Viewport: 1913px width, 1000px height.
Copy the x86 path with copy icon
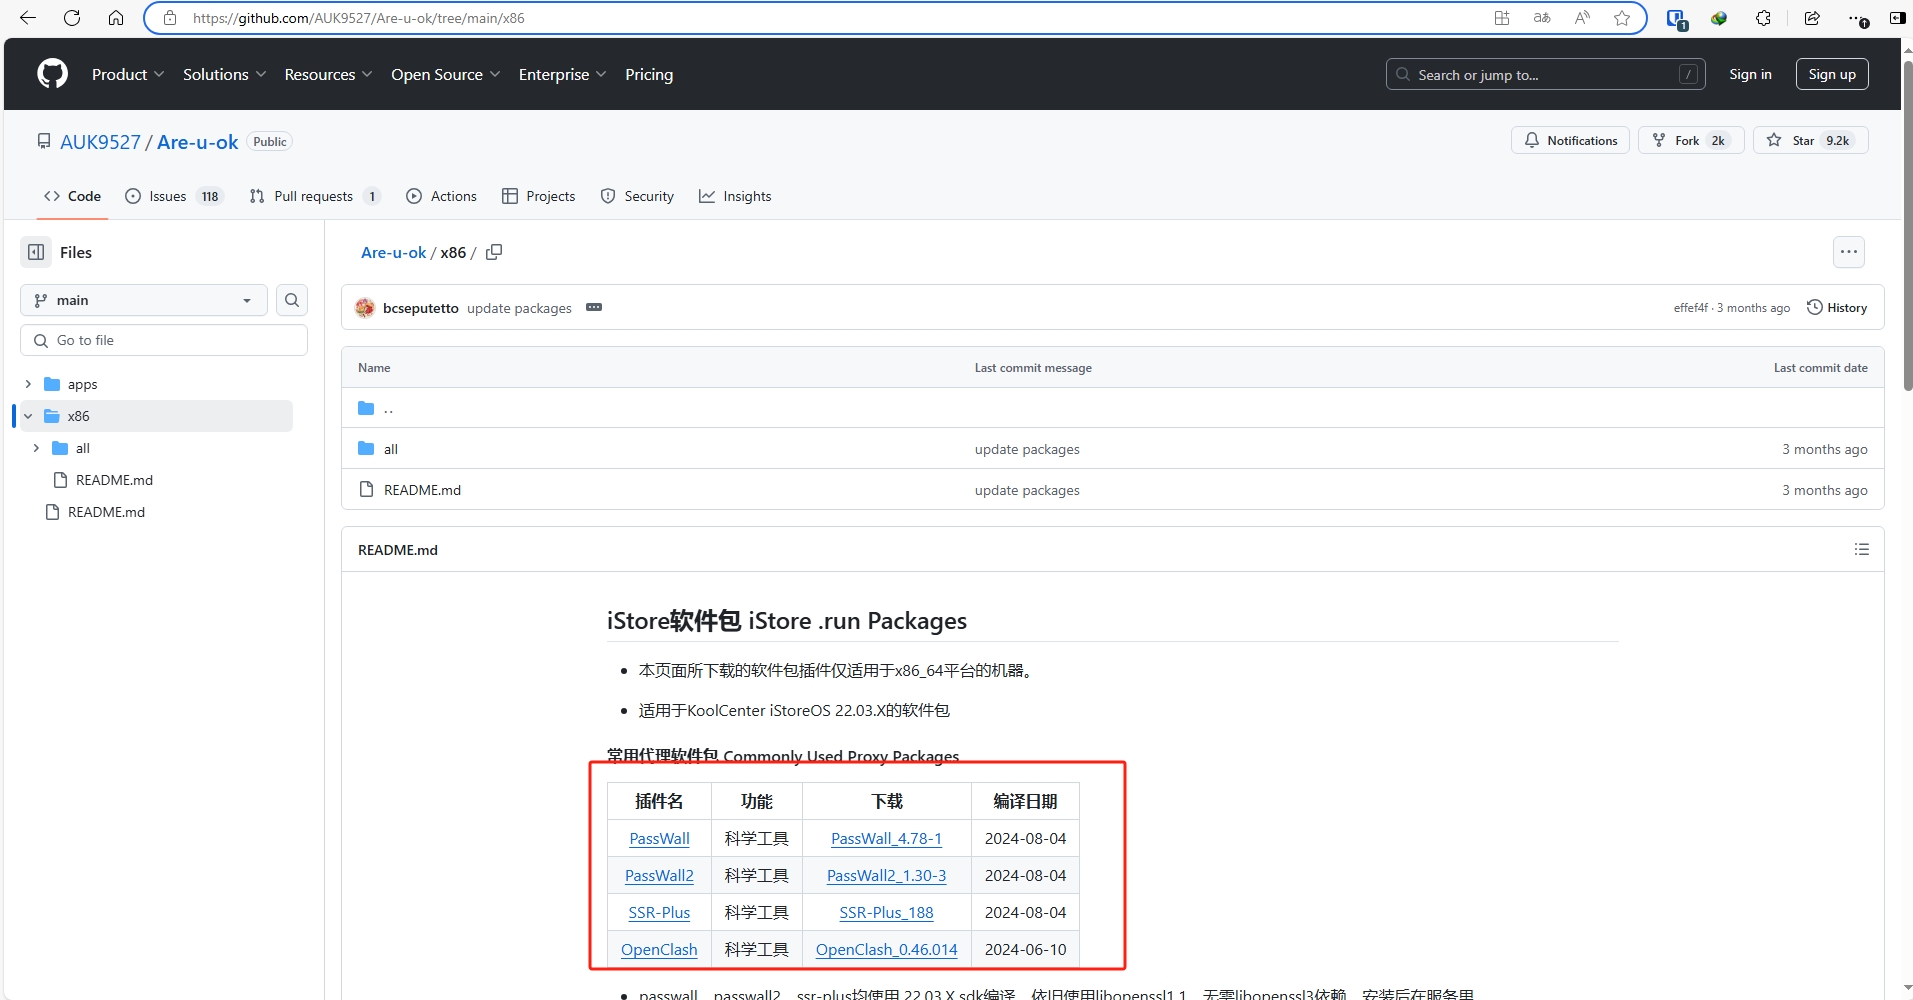pyautogui.click(x=493, y=252)
